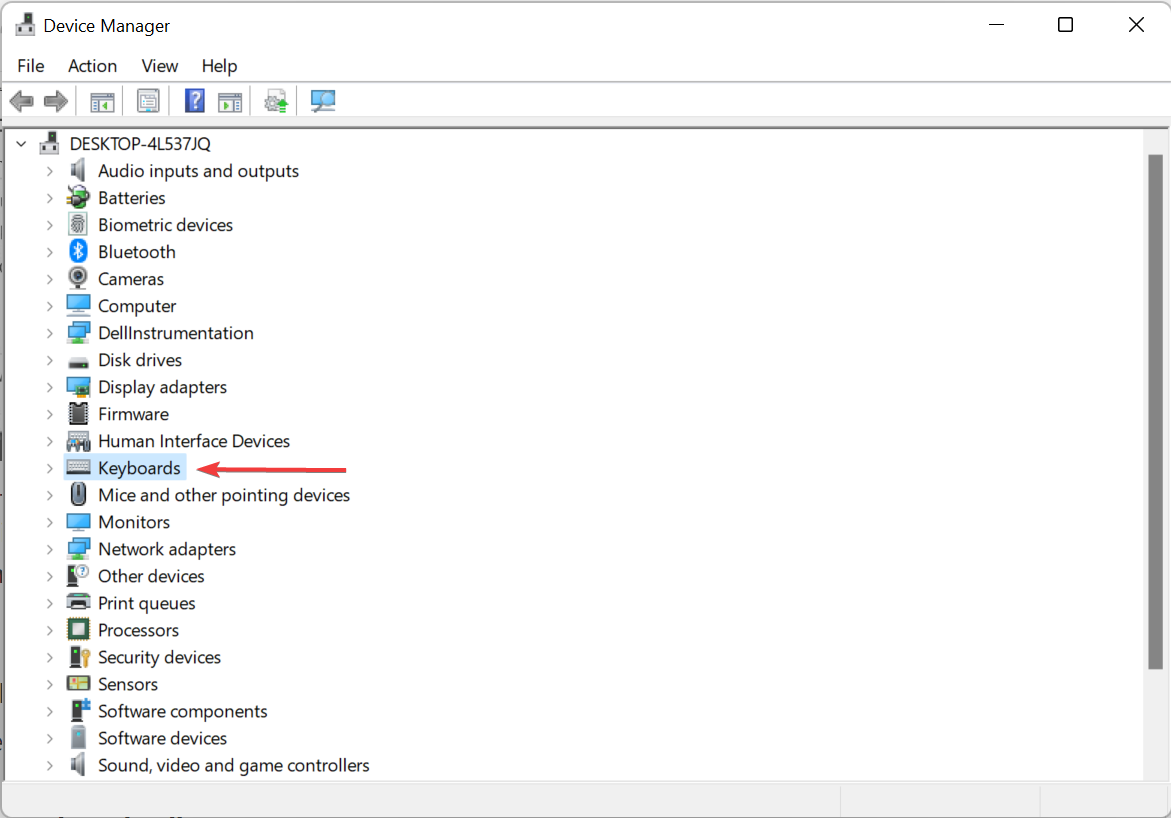1171x818 pixels.
Task: Click the Back arrow toolbar icon
Action: (x=22, y=101)
